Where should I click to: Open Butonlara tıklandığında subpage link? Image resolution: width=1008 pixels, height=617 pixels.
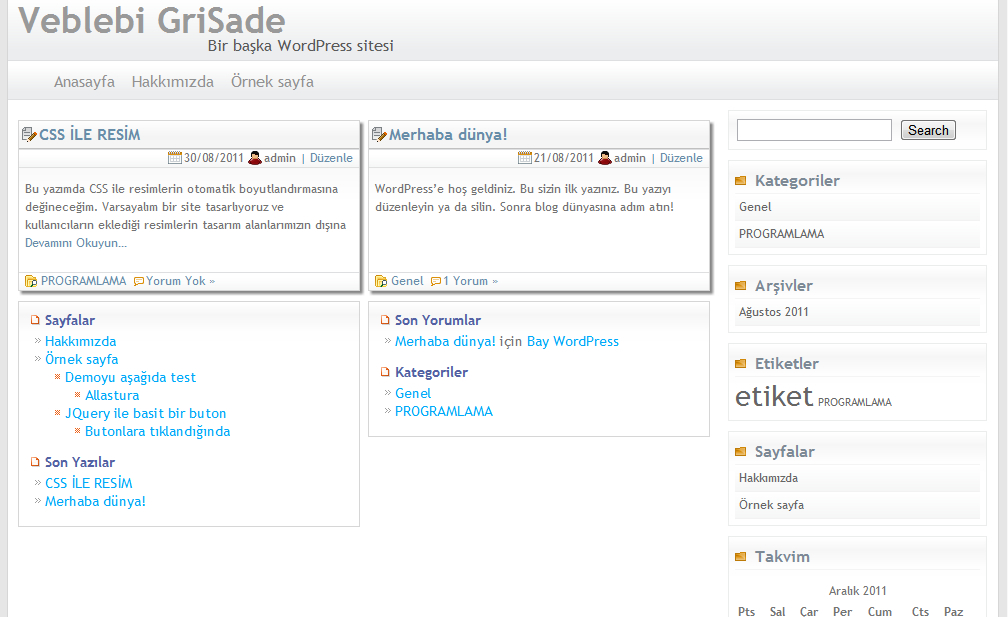pyautogui.click(x=158, y=431)
